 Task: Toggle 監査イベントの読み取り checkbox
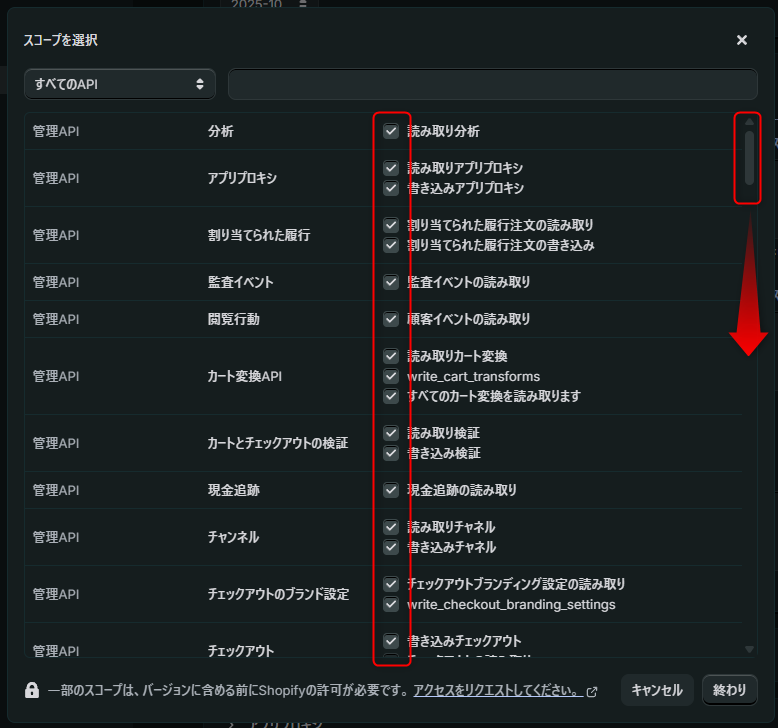click(391, 282)
